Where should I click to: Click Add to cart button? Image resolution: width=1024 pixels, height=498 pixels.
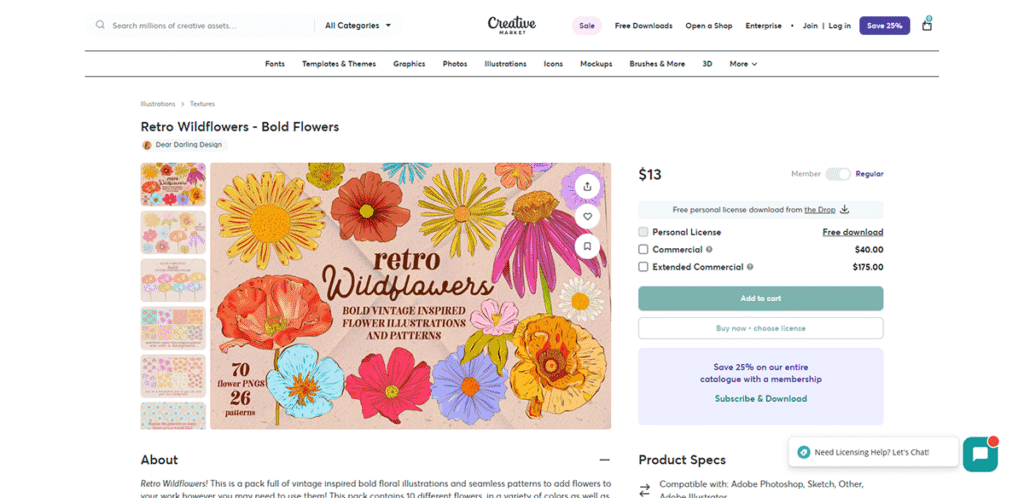tap(761, 298)
